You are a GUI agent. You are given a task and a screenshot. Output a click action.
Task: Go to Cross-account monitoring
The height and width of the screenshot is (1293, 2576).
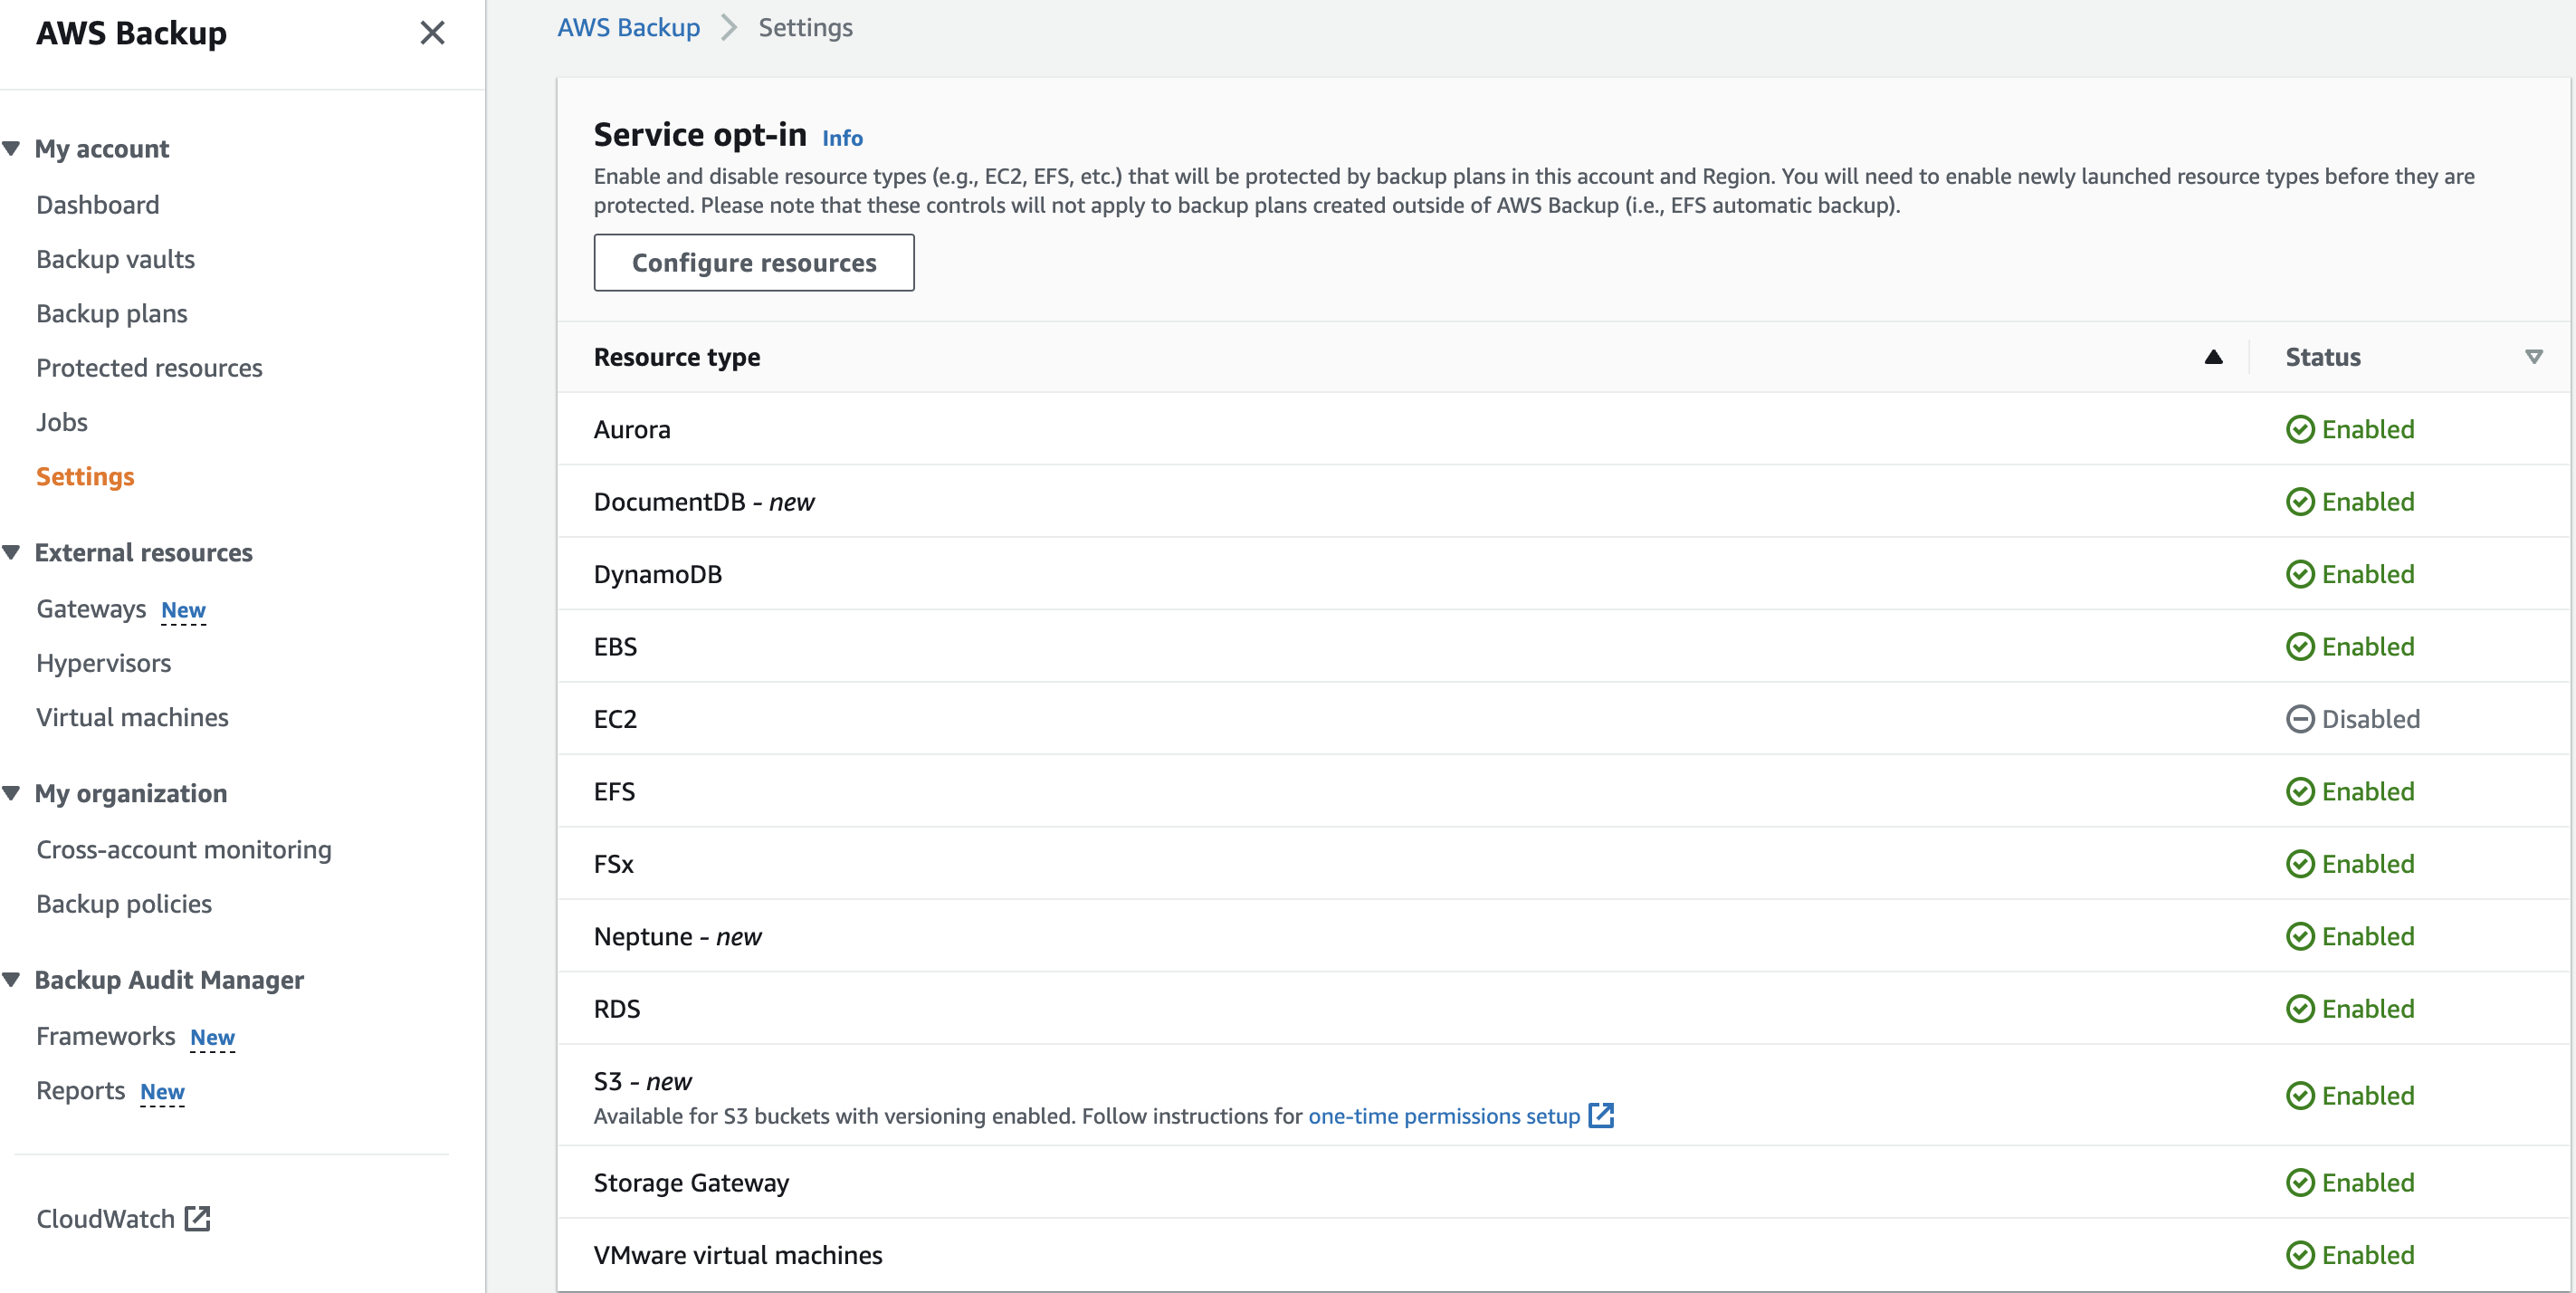[184, 849]
